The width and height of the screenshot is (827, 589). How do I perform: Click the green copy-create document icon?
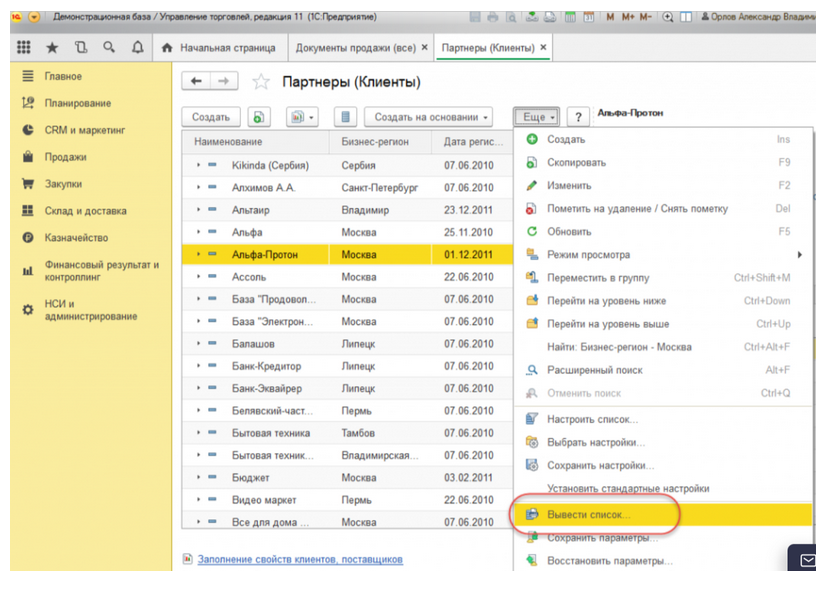click(260, 117)
